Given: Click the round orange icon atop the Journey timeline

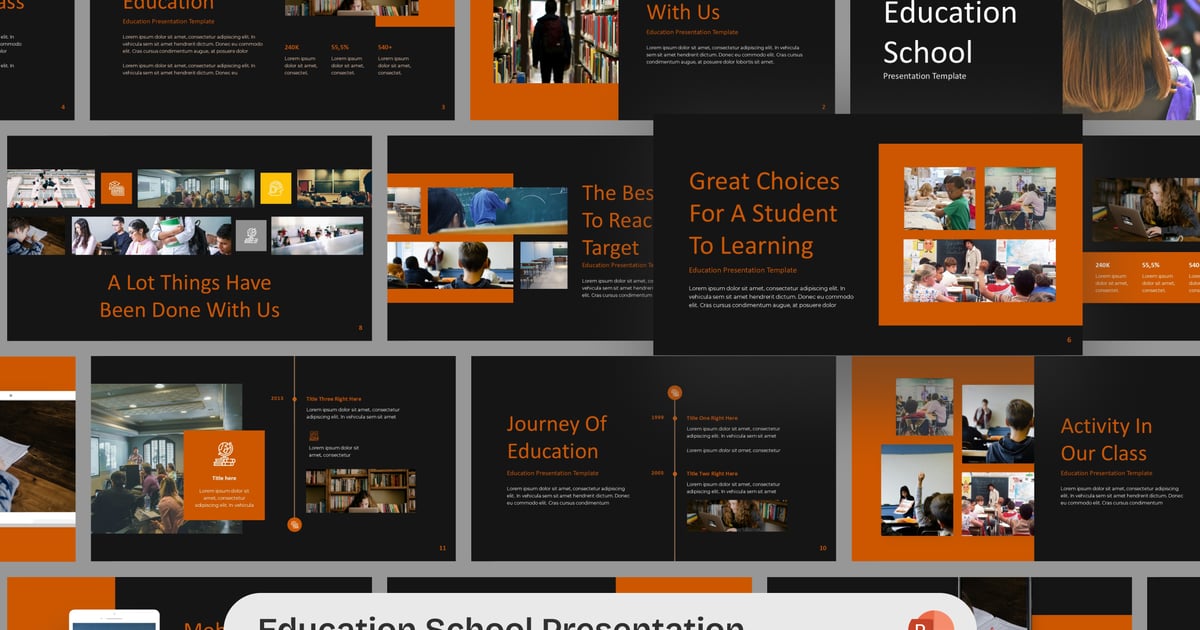Looking at the screenshot, I should [x=675, y=393].
